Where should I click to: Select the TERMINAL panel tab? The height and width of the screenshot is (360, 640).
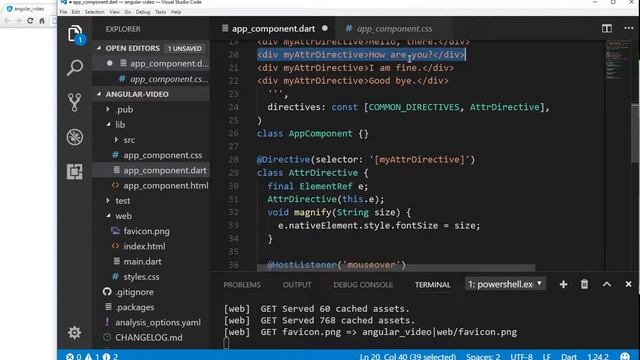click(x=433, y=284)
